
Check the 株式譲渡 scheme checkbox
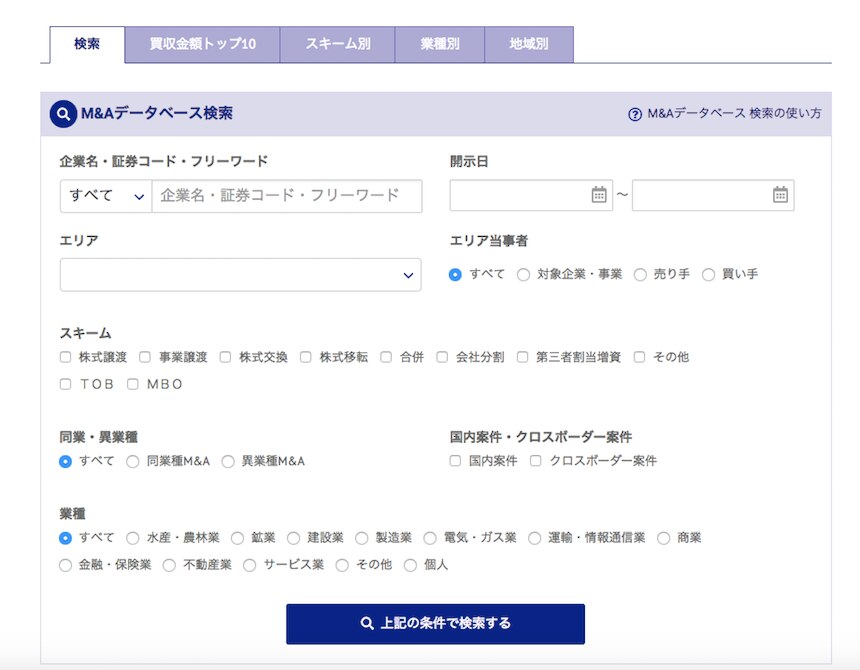(66, 357)
